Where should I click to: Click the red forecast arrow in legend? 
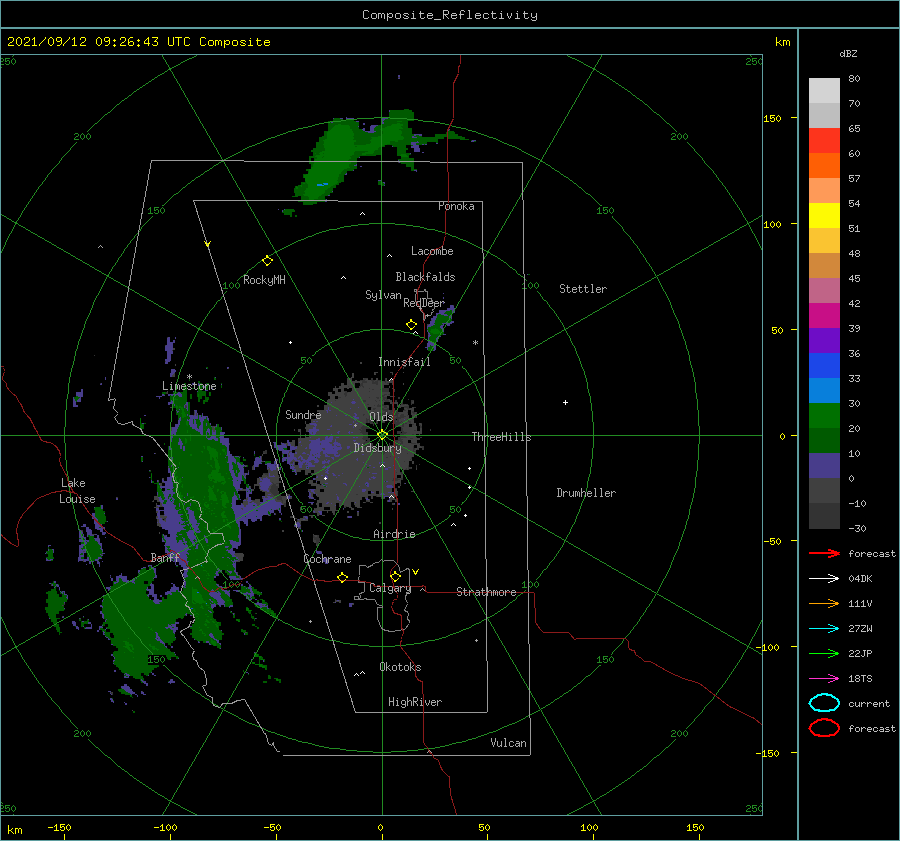(x=824, y=553)
